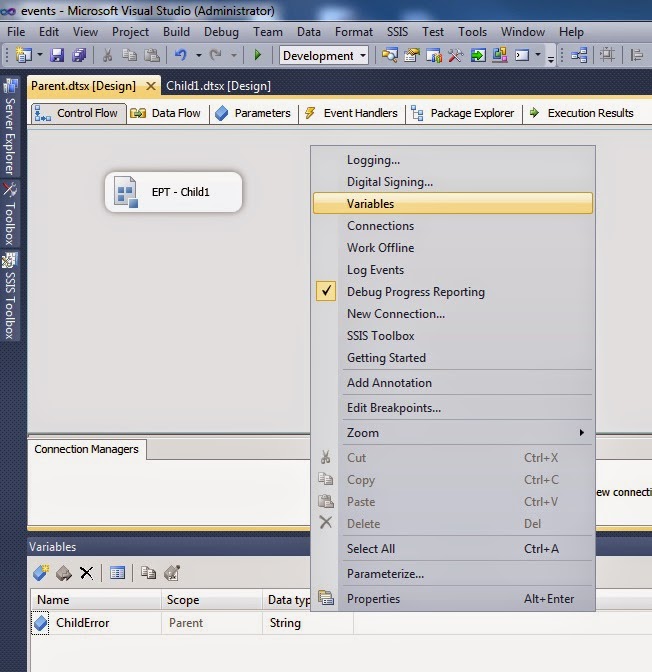Choose Select All in context menu
This screenshot has height=672, width=652.
[453, 549]
